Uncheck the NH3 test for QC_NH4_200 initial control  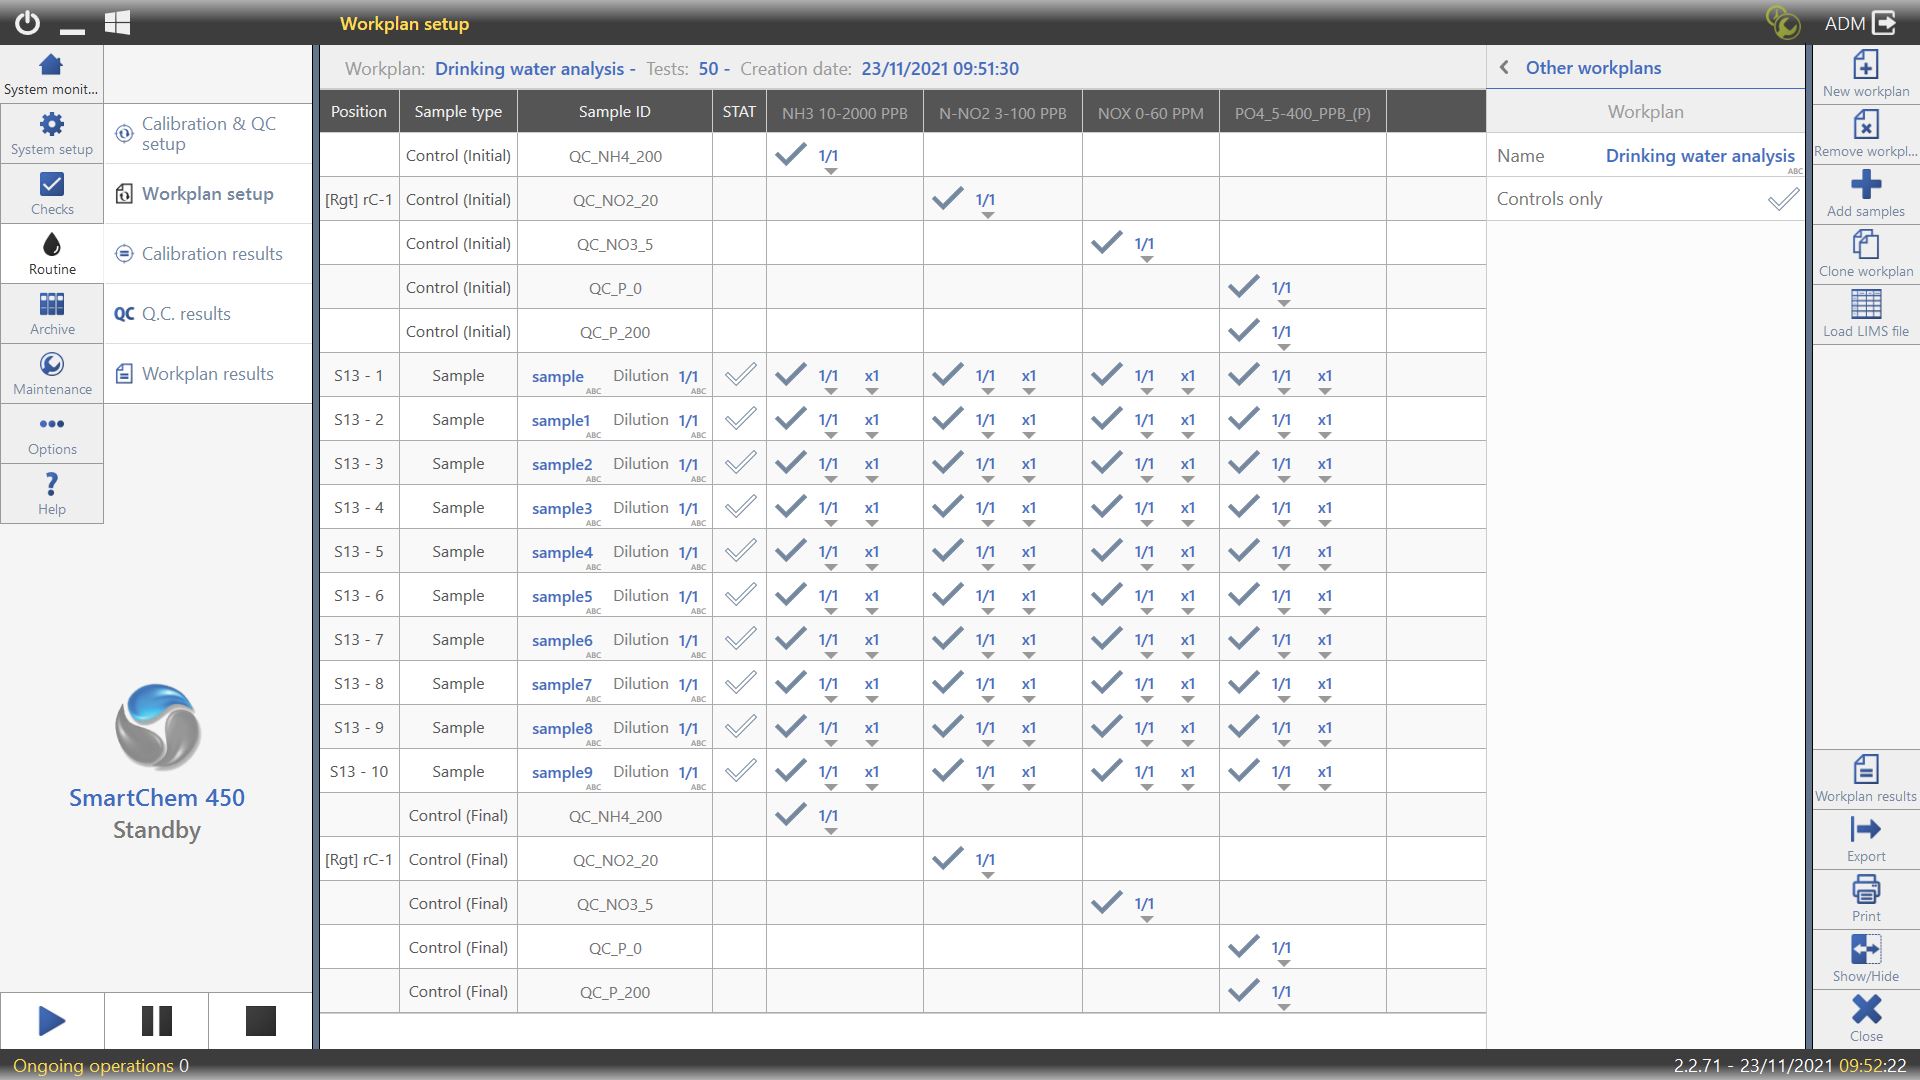(790, 155)
